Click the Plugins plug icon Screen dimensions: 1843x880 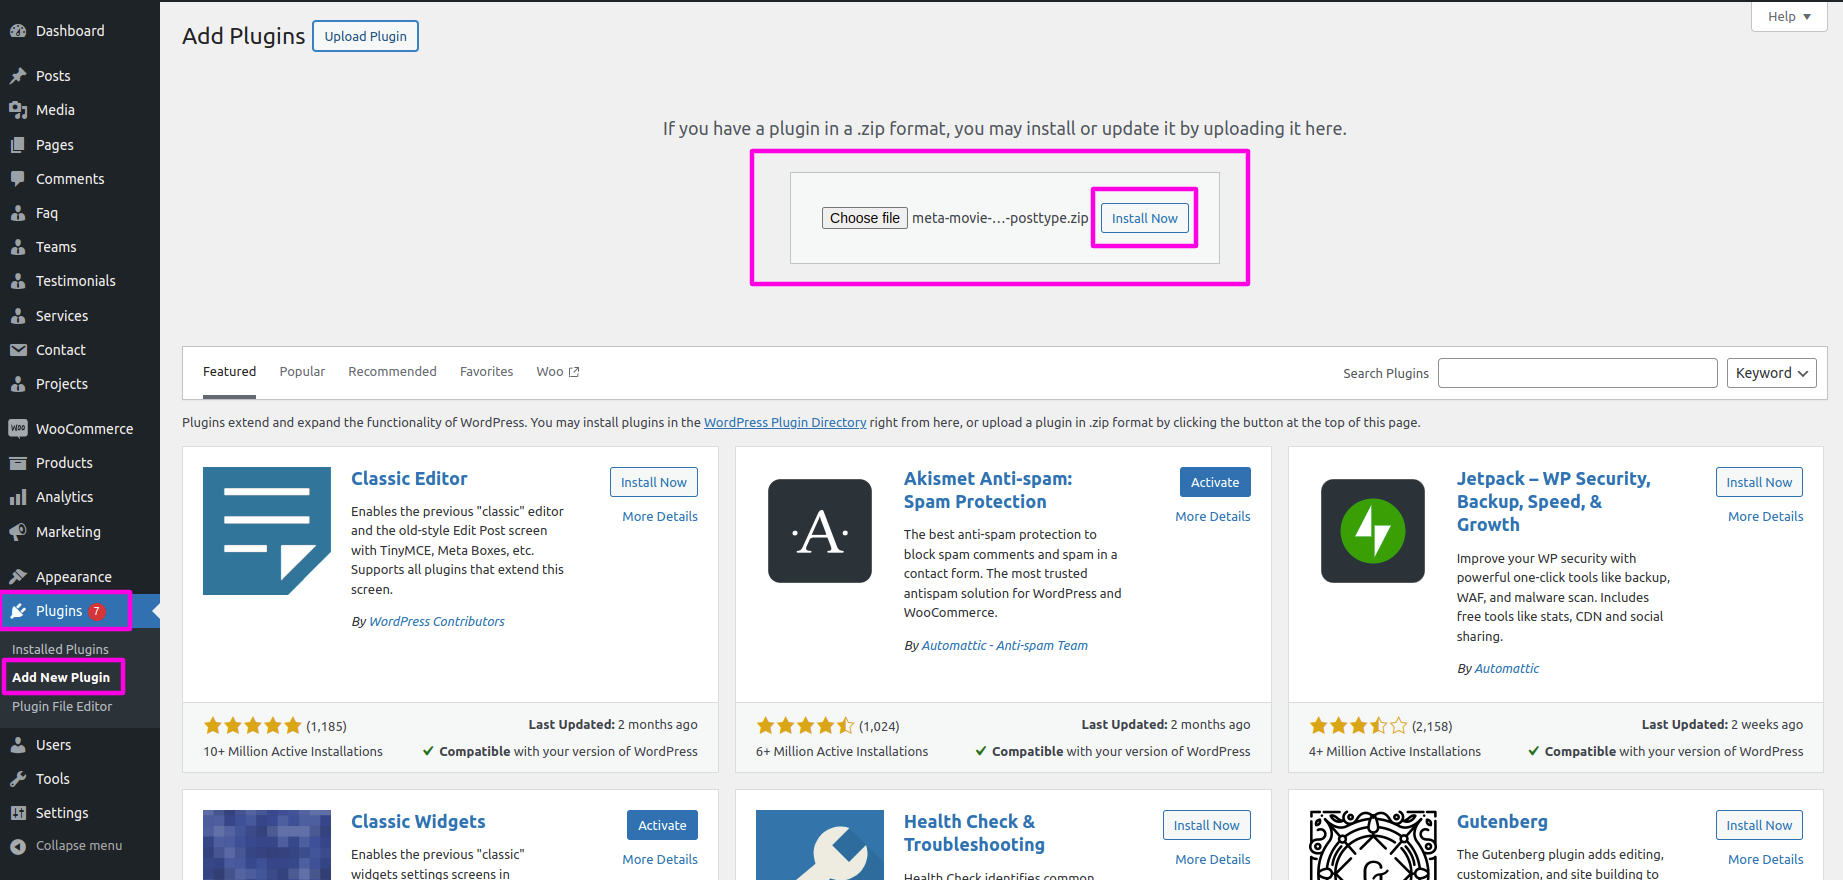pos(18,611)
